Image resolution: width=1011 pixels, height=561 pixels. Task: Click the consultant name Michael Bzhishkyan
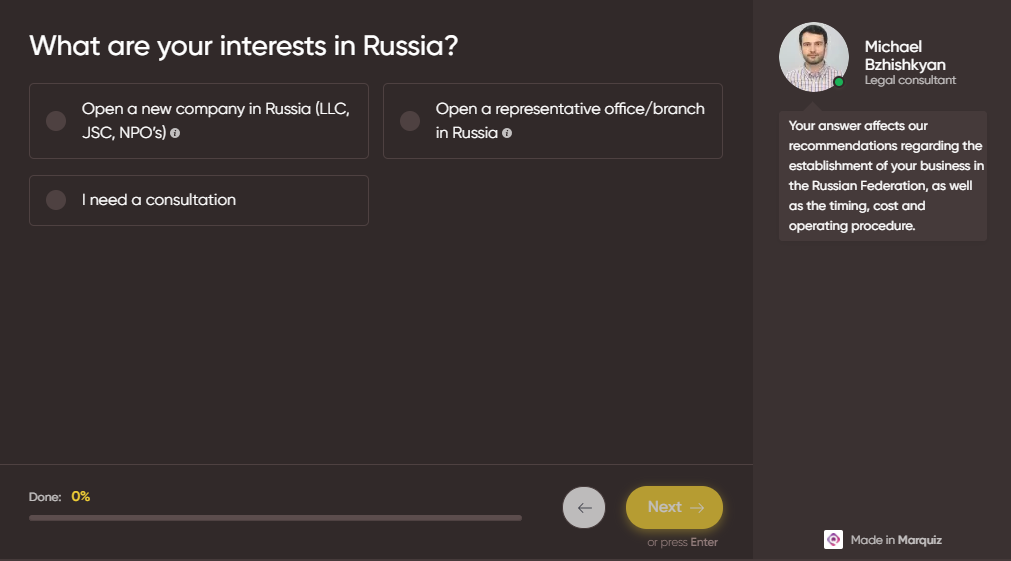click(x=904, y=56)
